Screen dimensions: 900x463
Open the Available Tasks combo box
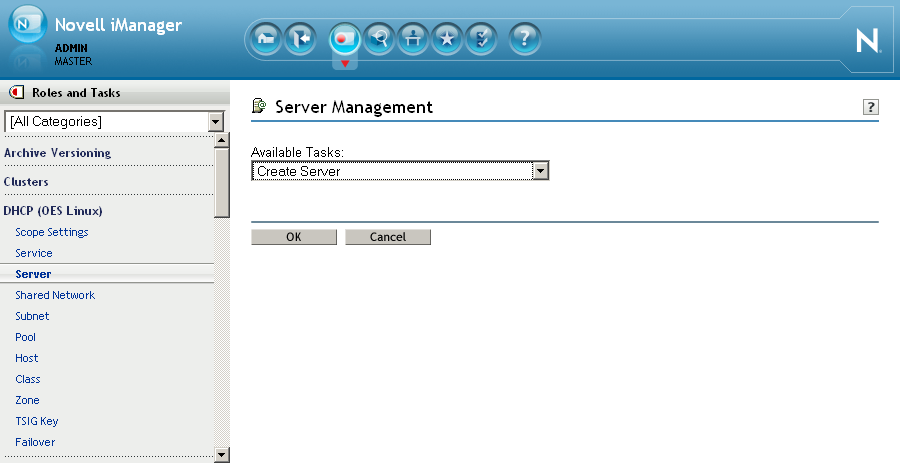point(400,171)
